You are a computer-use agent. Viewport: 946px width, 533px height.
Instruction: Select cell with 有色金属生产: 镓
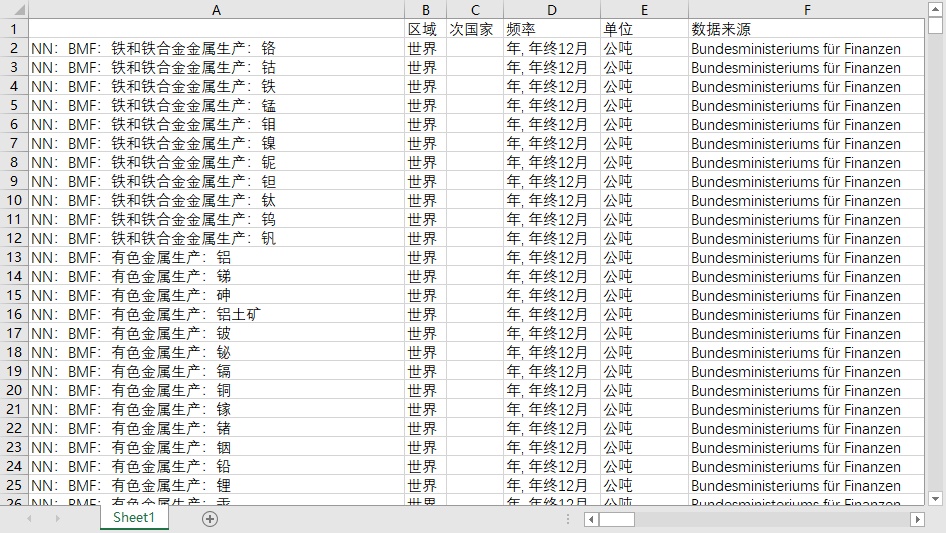pyautogui.click(x=217, y=409)
